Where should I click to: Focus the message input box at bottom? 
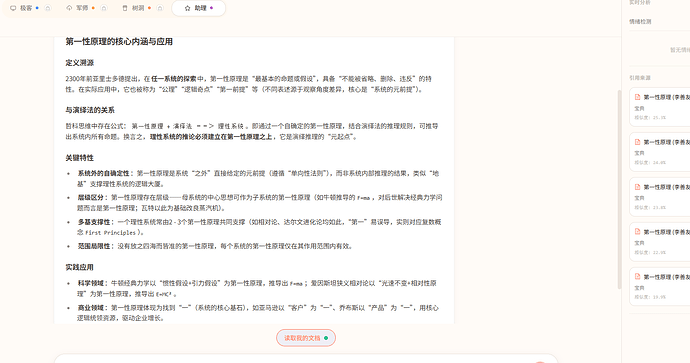coord(306,359)
